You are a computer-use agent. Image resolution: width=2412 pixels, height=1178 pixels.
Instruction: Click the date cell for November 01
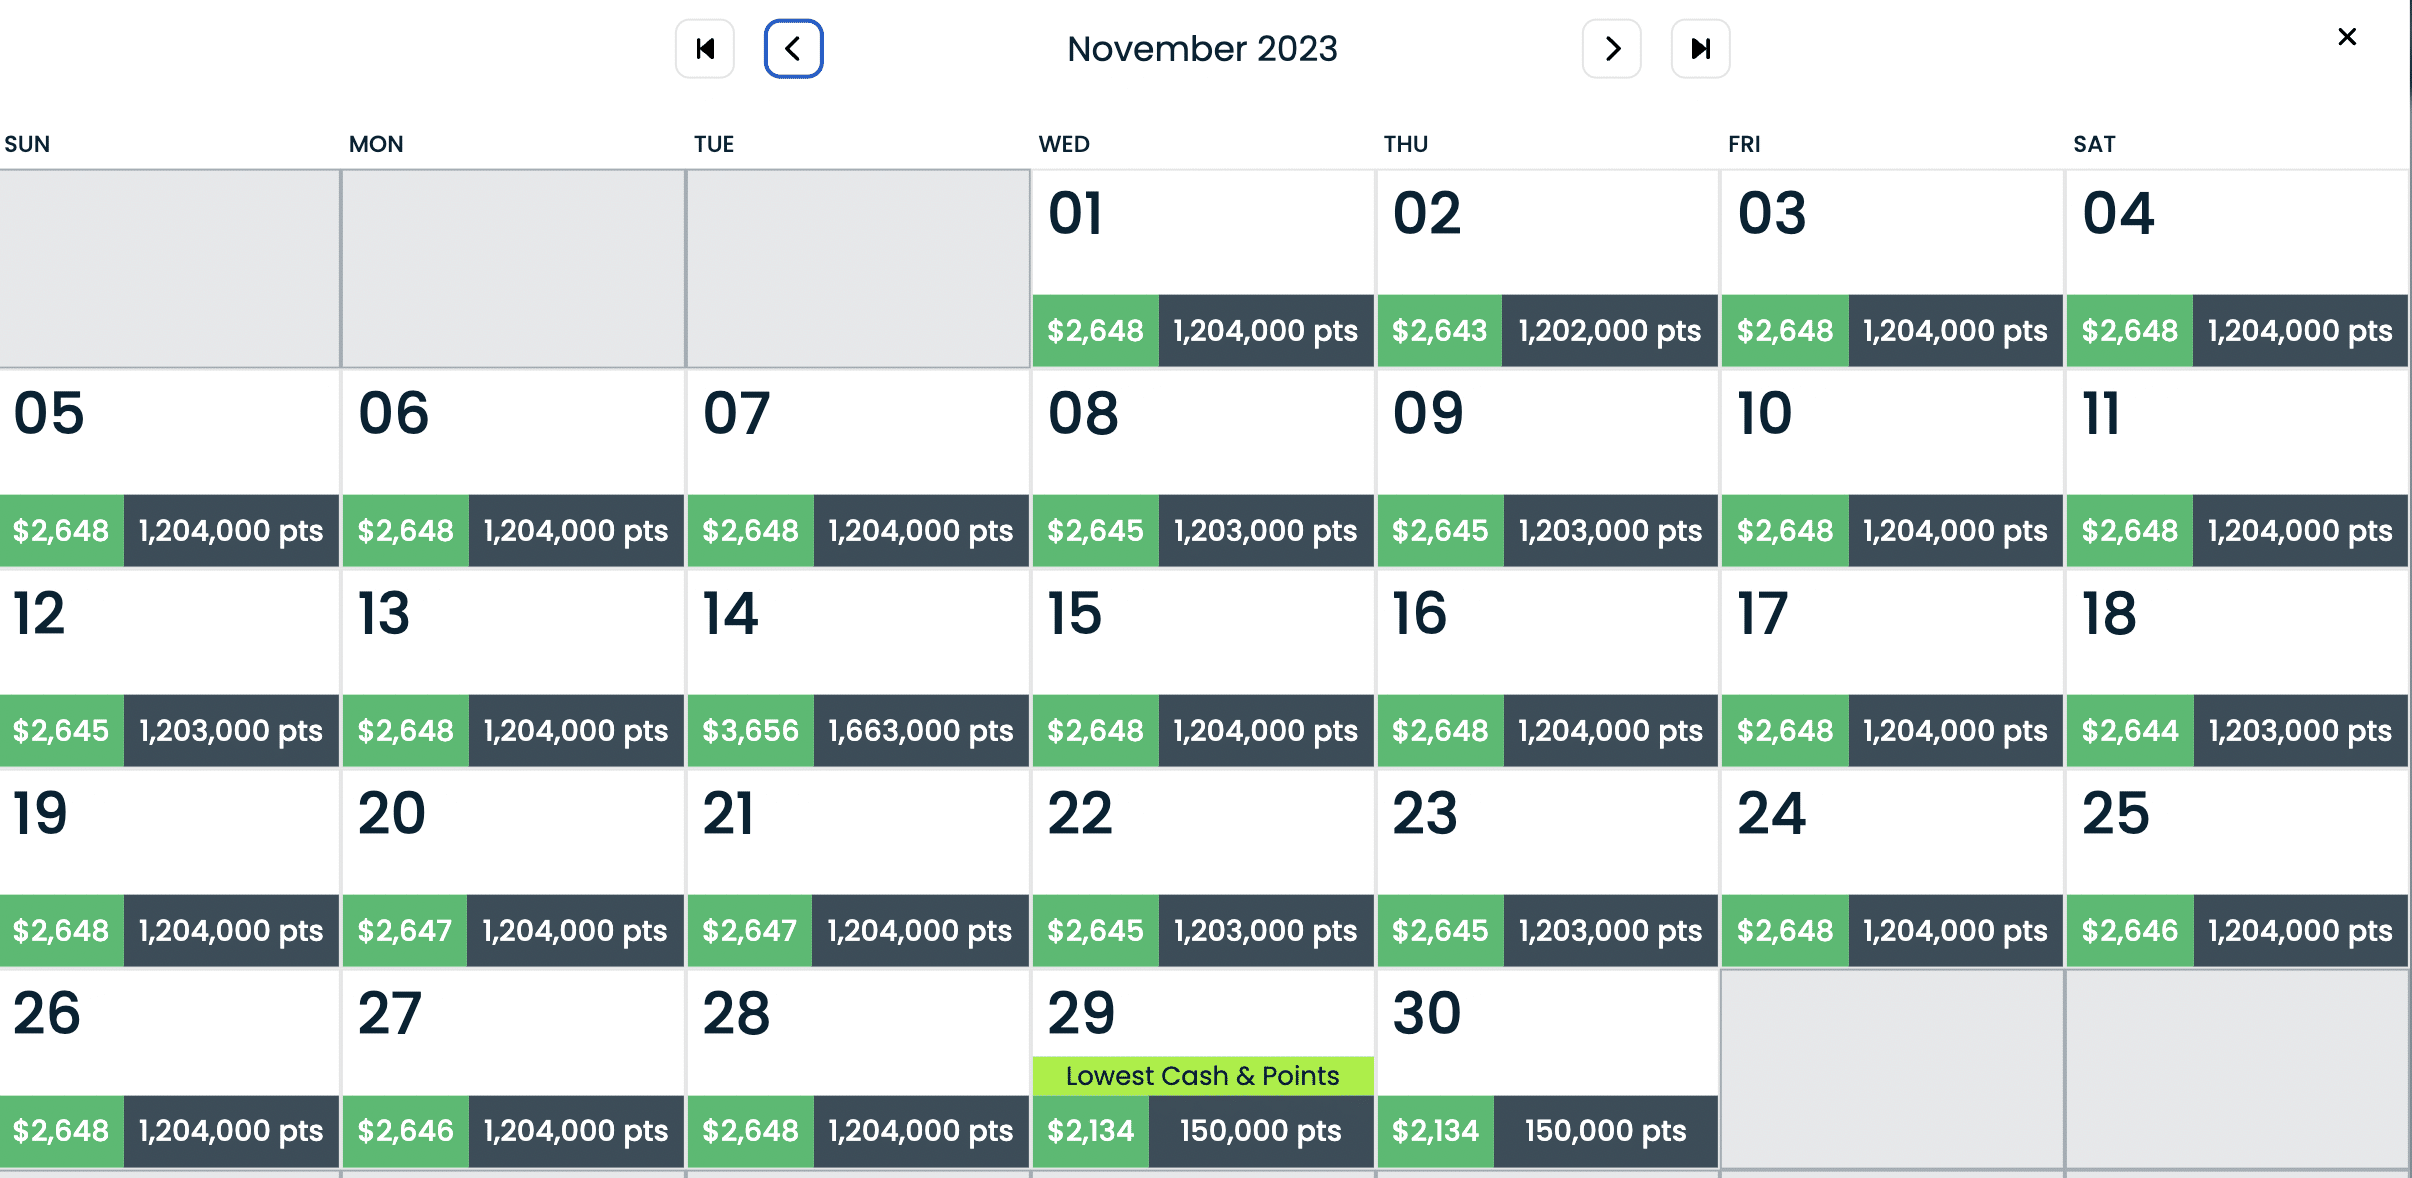point(1202,268)
